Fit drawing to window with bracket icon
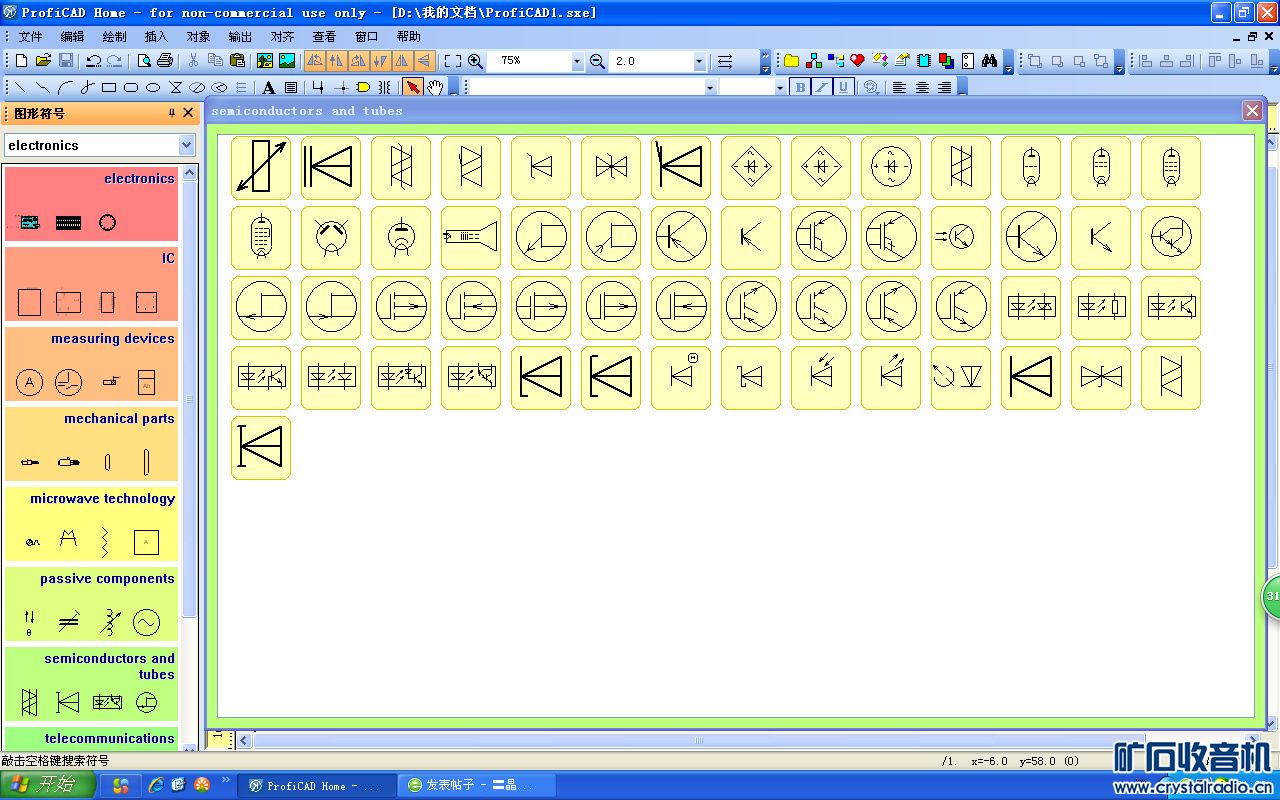The height and width of the screenshot is (800, 1280). point(453,61)
